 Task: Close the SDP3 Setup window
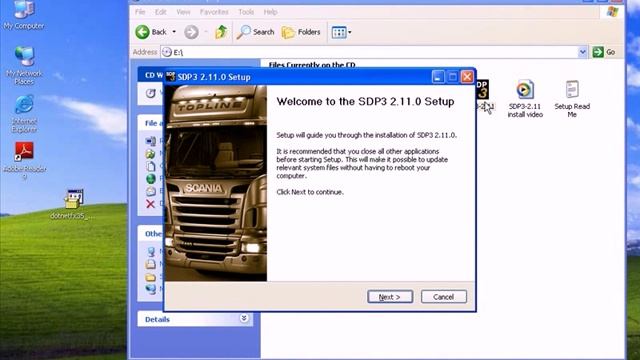coord(467,77)
